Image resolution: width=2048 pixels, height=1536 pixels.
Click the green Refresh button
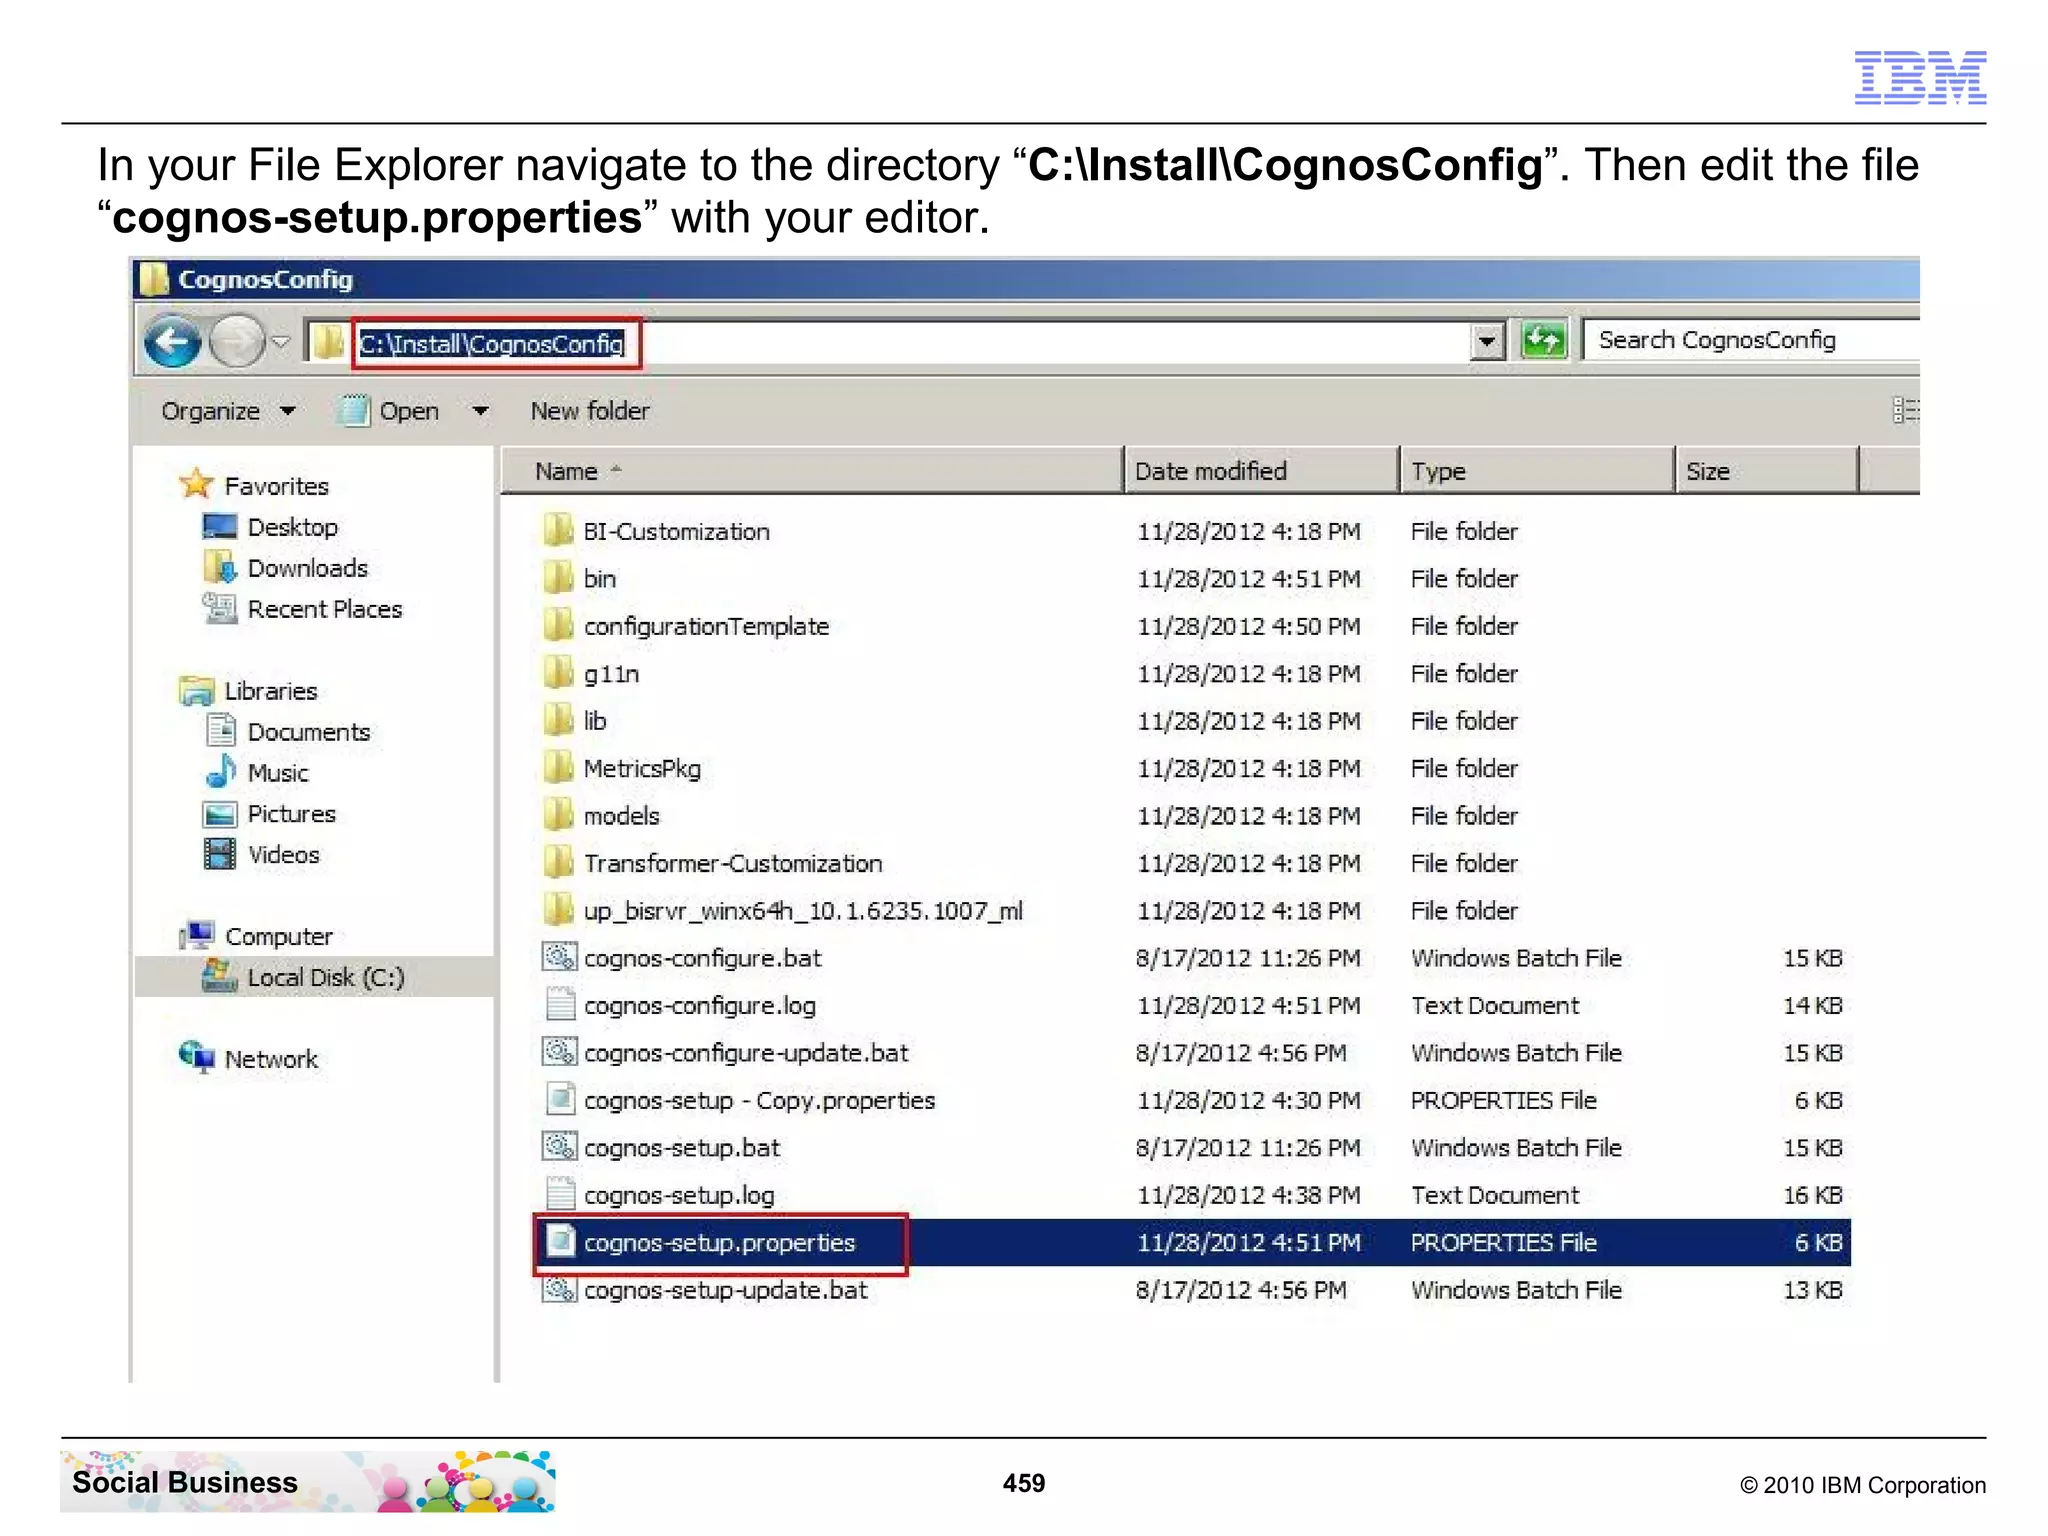[1543, 340]
